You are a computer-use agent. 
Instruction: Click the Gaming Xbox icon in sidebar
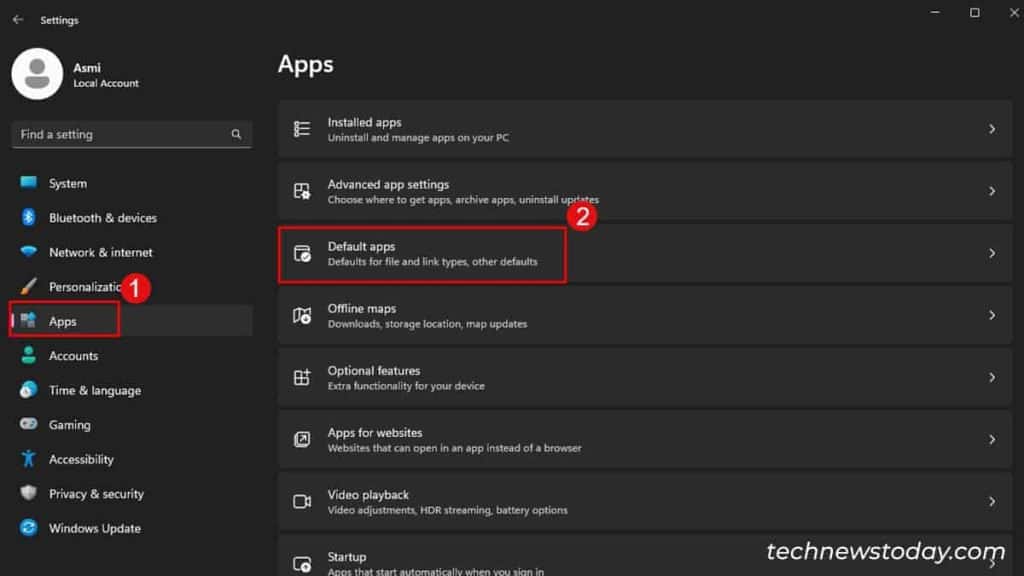click(x=28, y=425)
